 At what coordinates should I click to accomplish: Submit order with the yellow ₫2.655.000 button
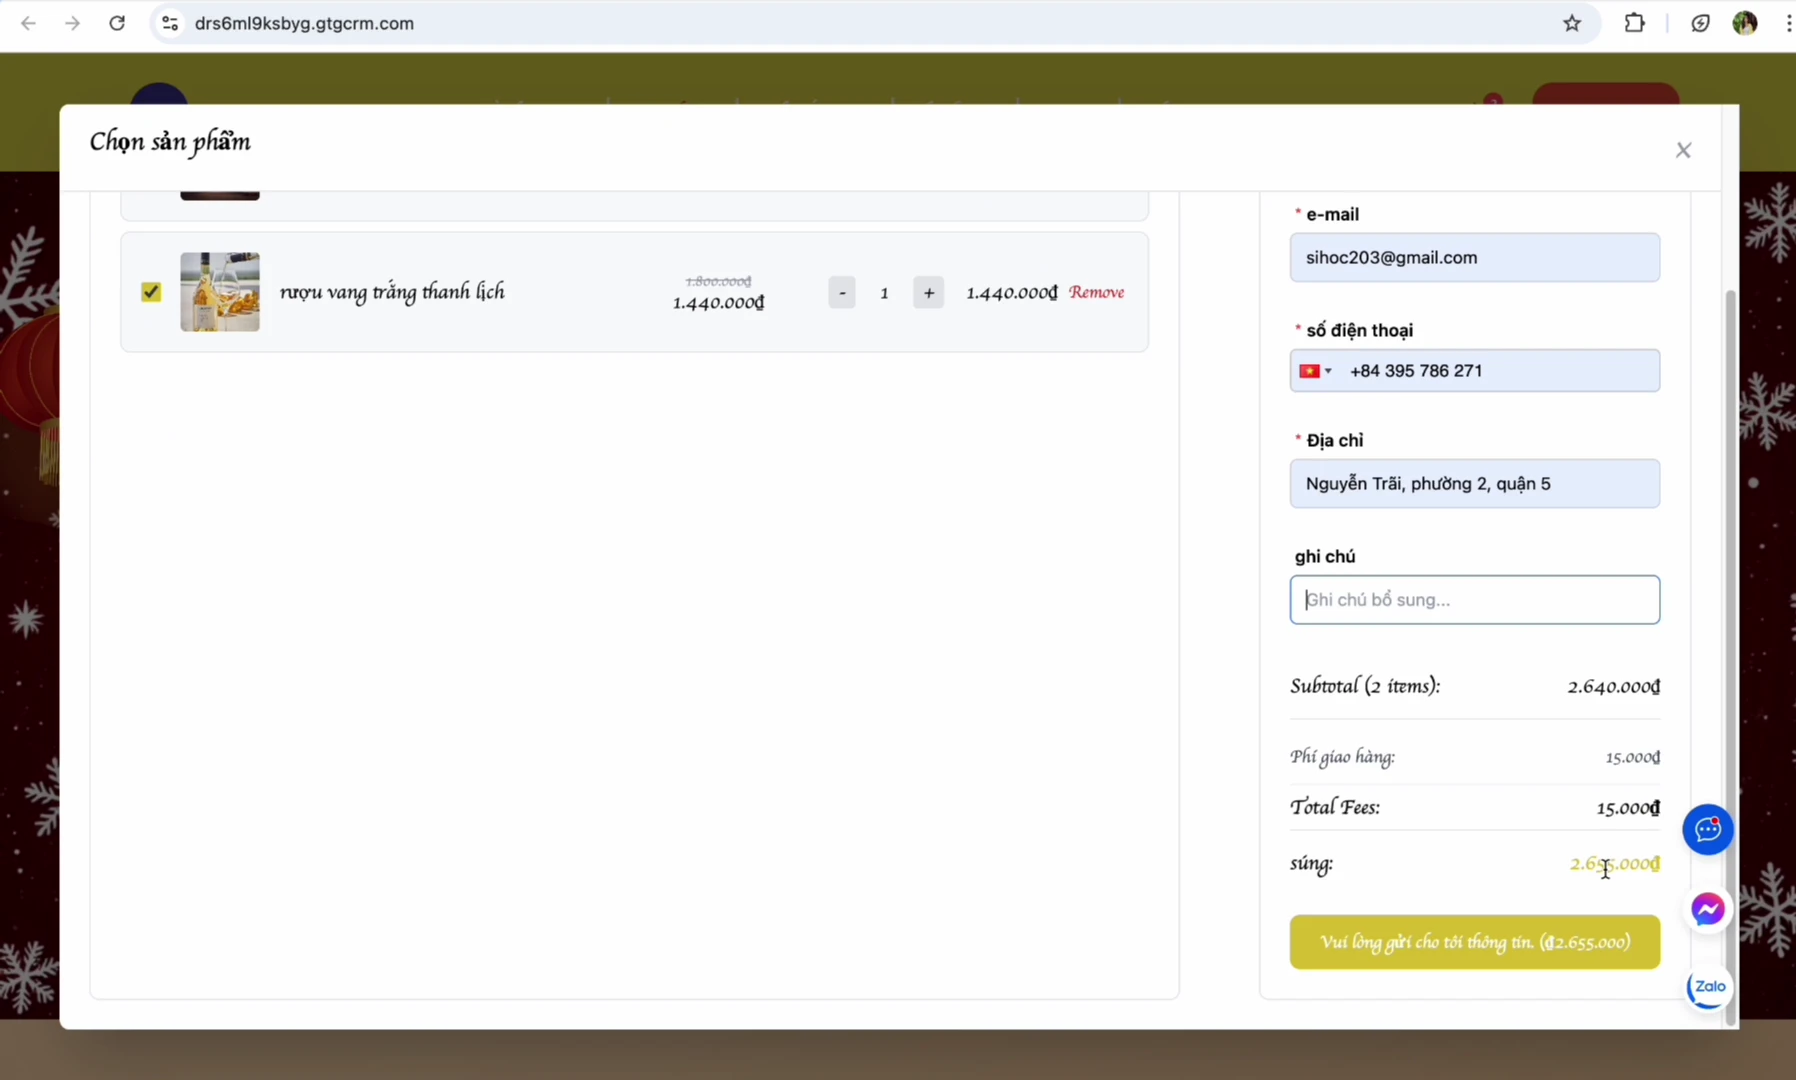pyautogui.click(x=1474, y=942)
